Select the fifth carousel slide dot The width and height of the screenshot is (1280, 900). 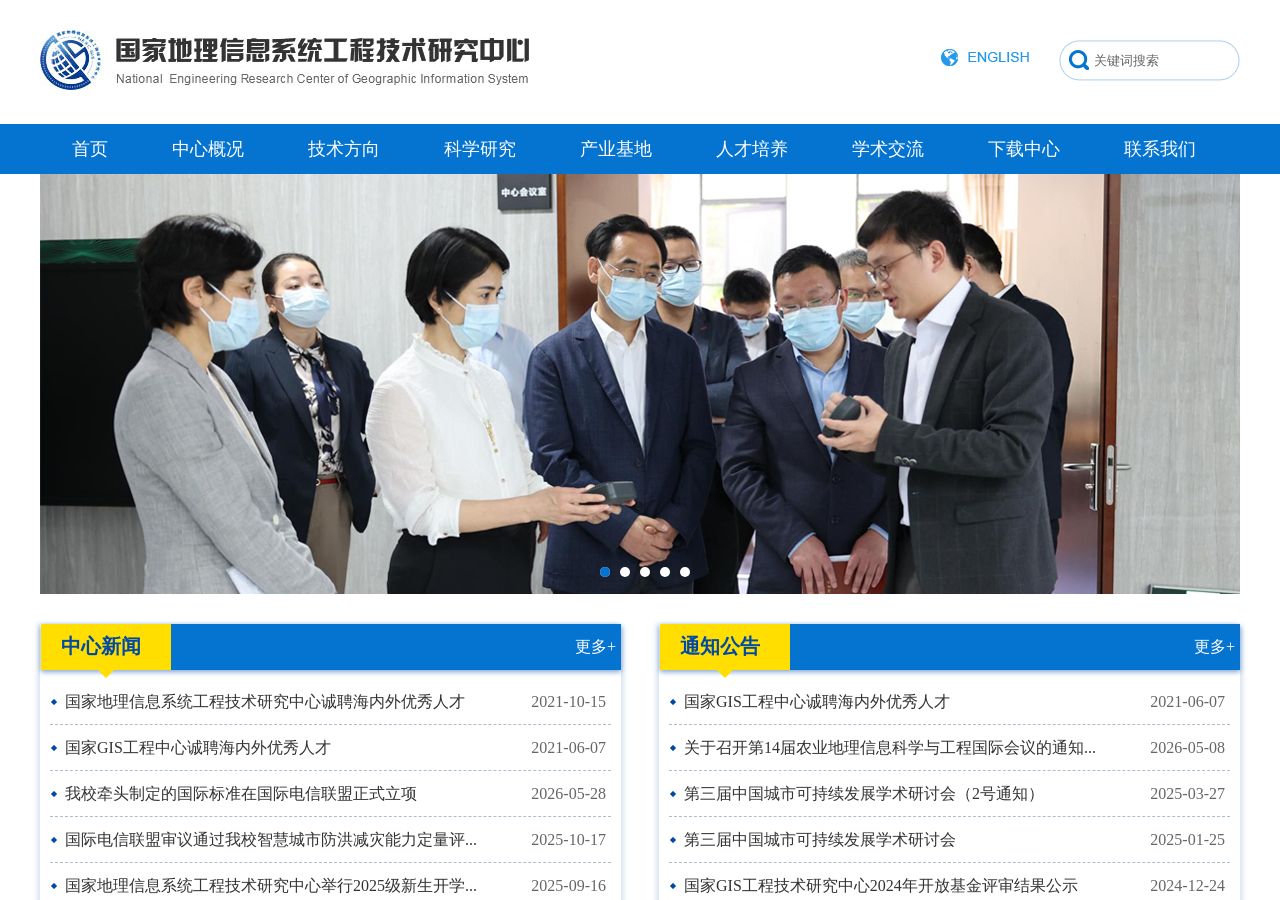[685, 572]
